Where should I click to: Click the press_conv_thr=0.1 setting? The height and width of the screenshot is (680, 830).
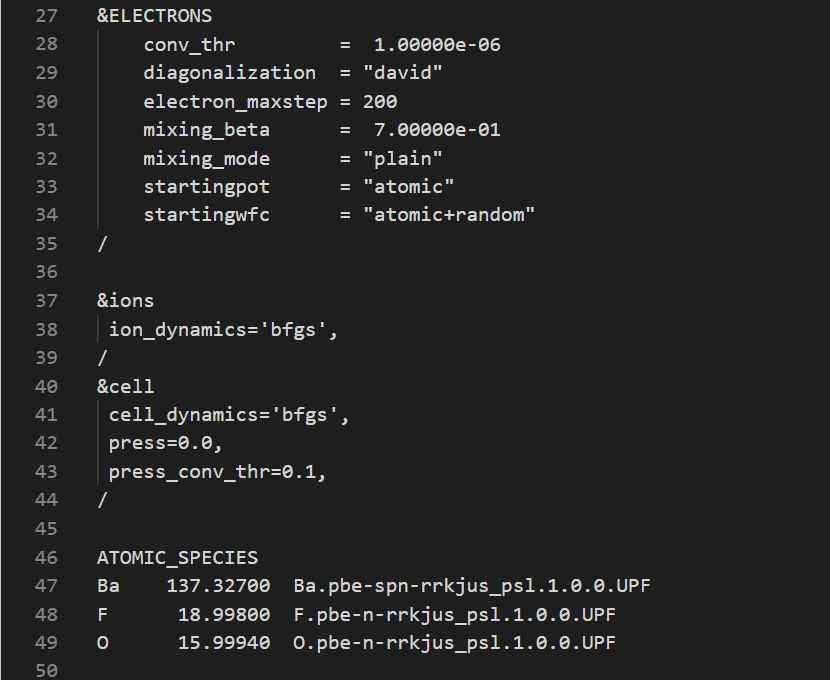pos(217,473)
